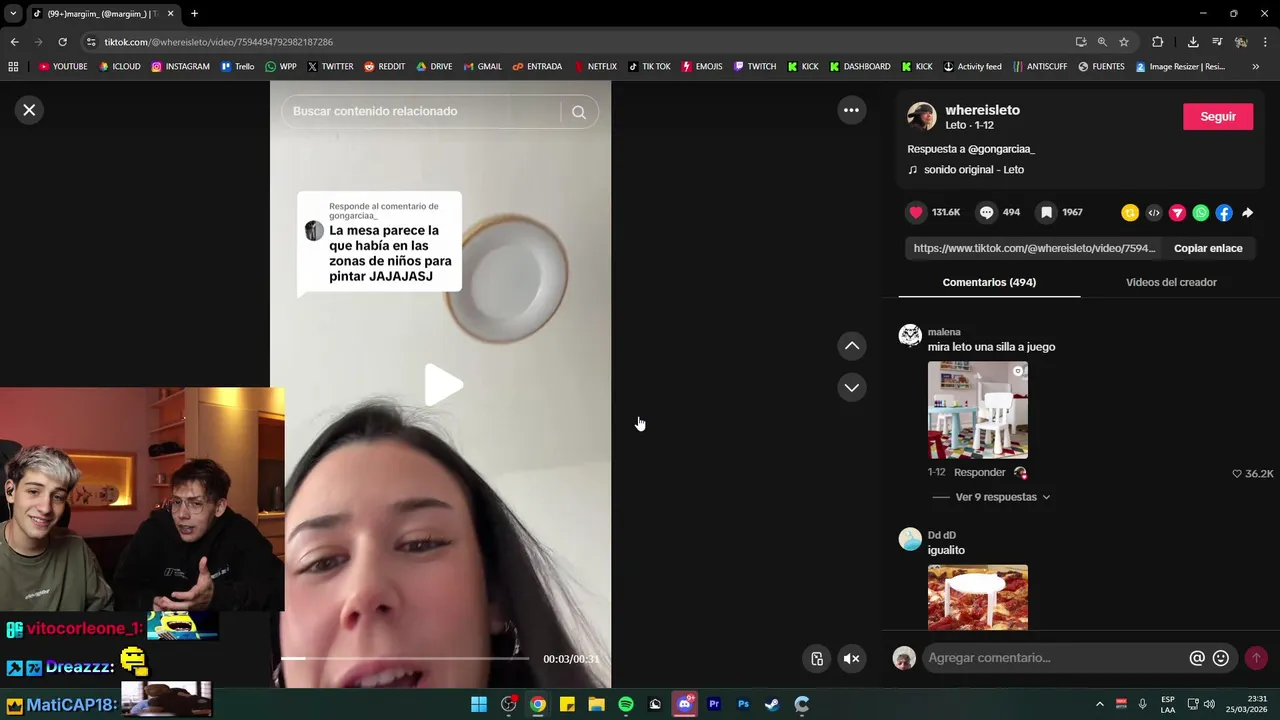The image size is (1280, 720).
Task: Click 'Responder' on malena's comment
Action: point(979,472)
